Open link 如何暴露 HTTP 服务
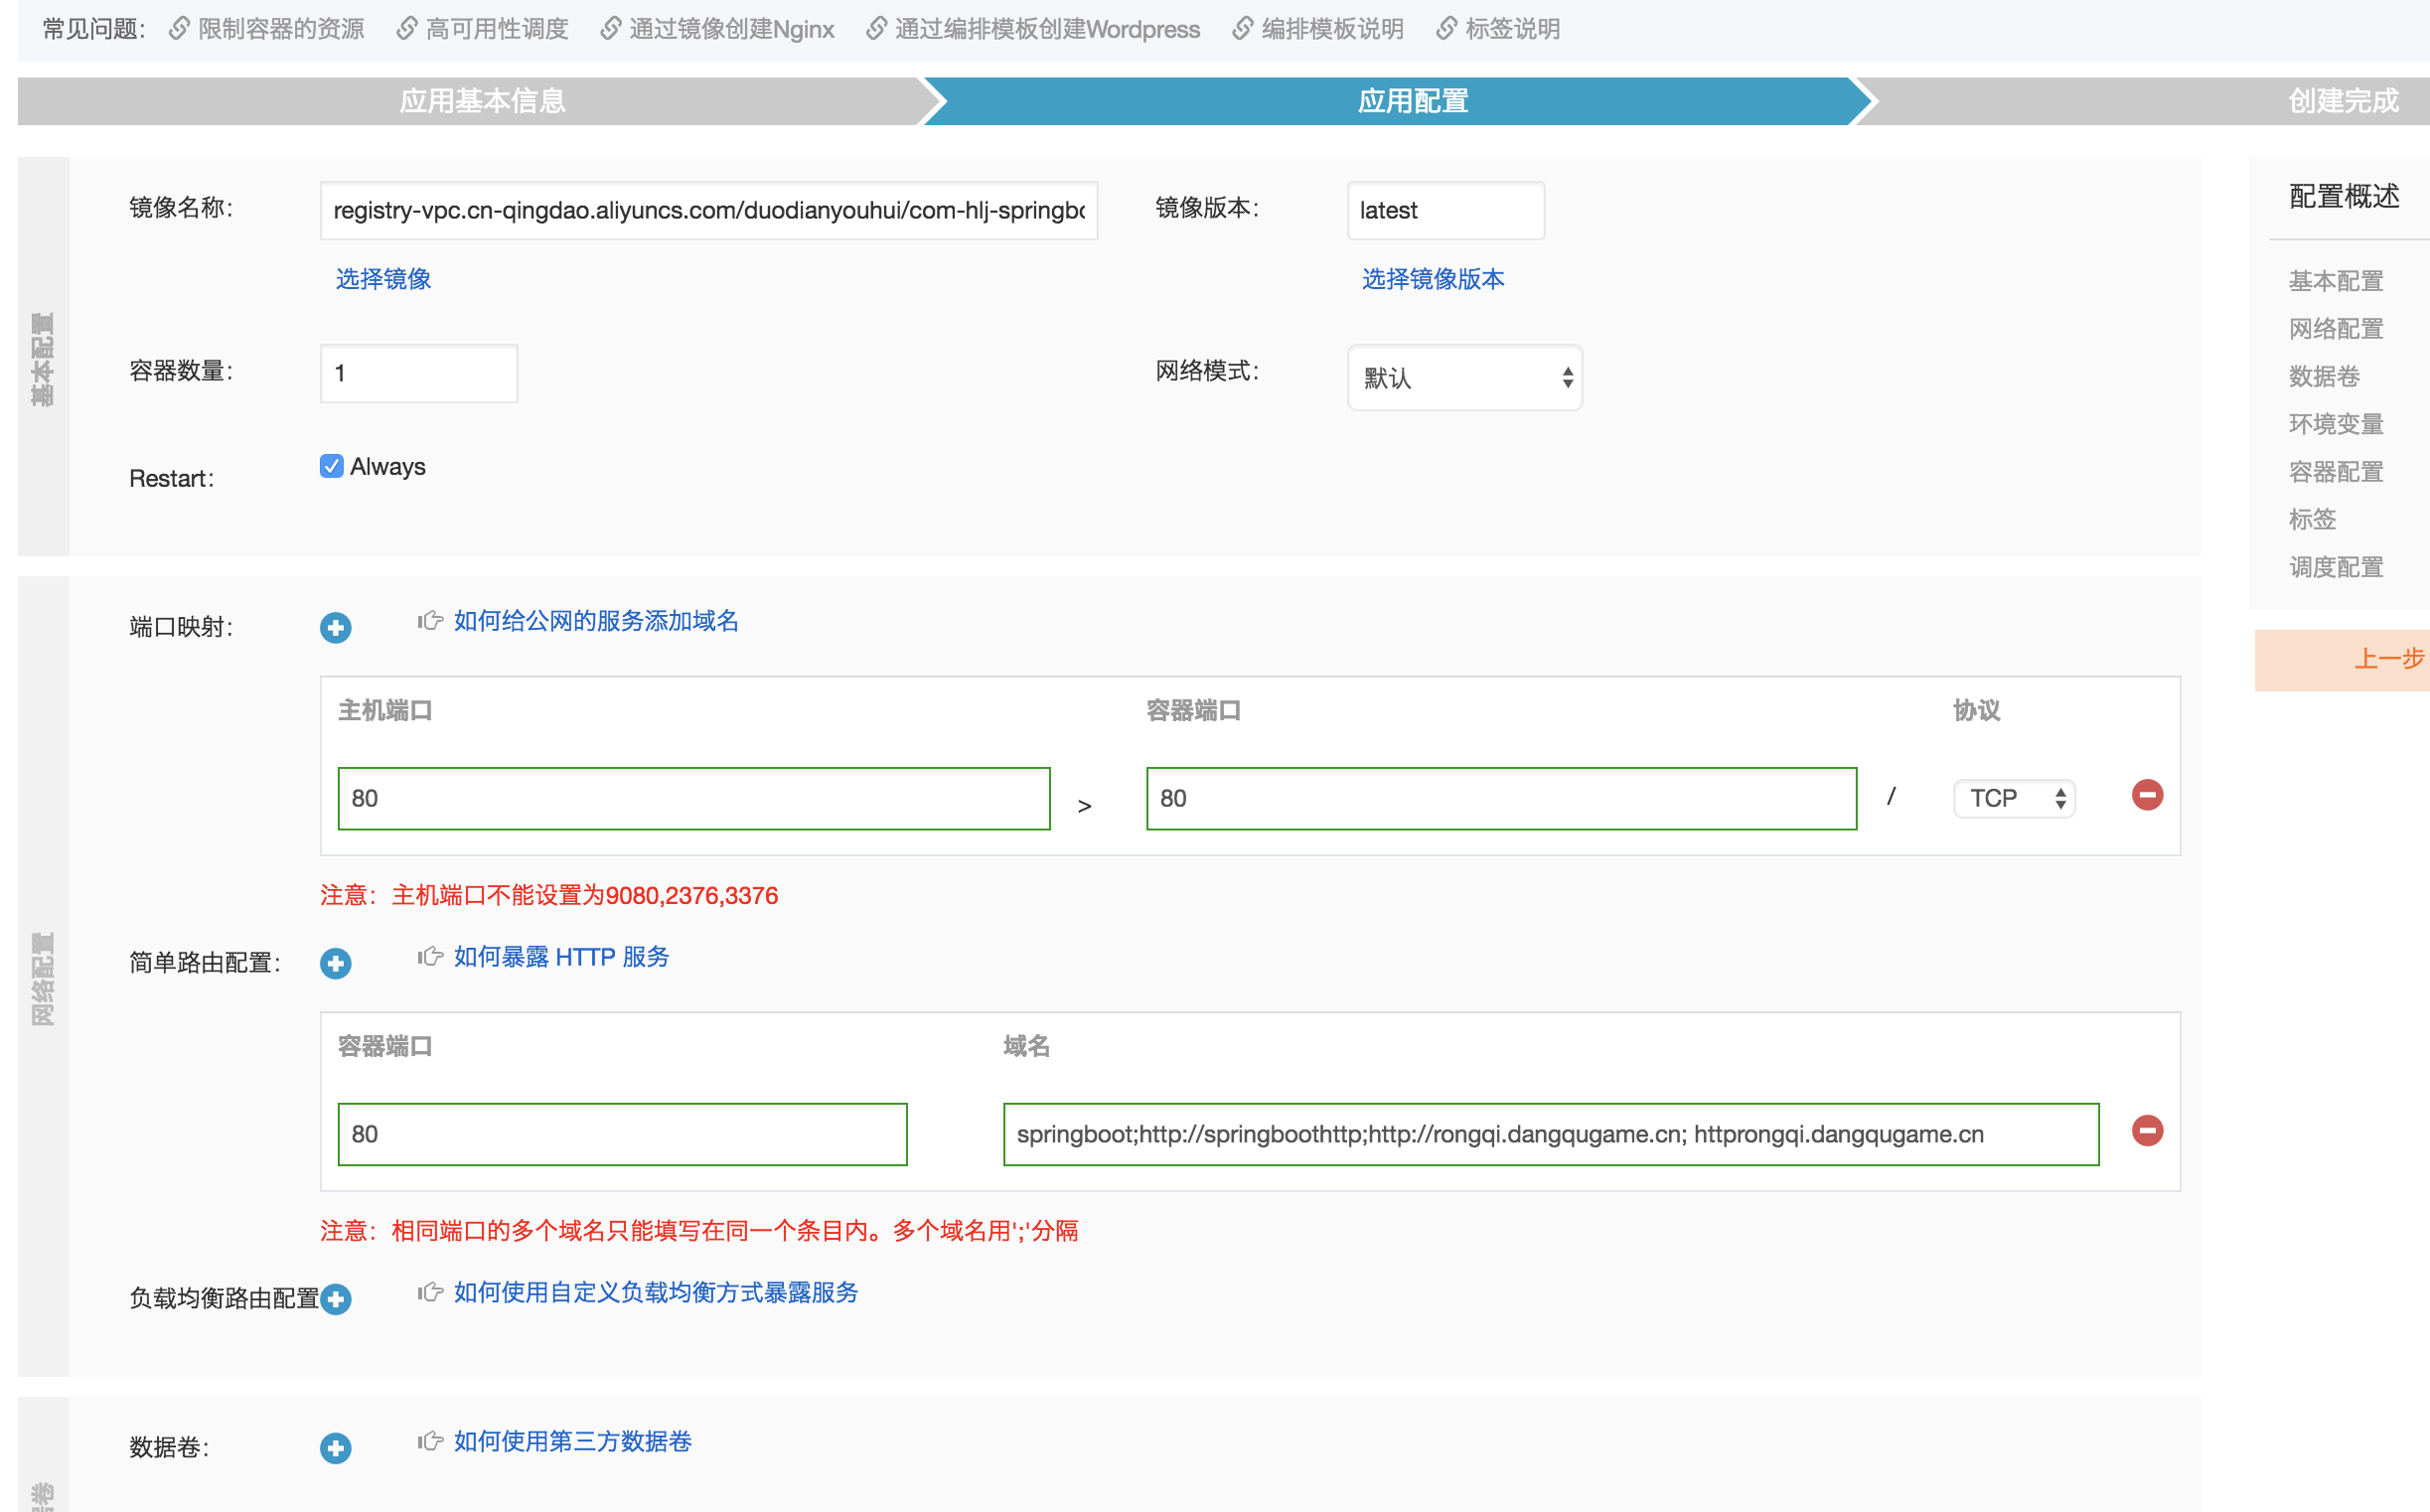 tap(561, 957)
